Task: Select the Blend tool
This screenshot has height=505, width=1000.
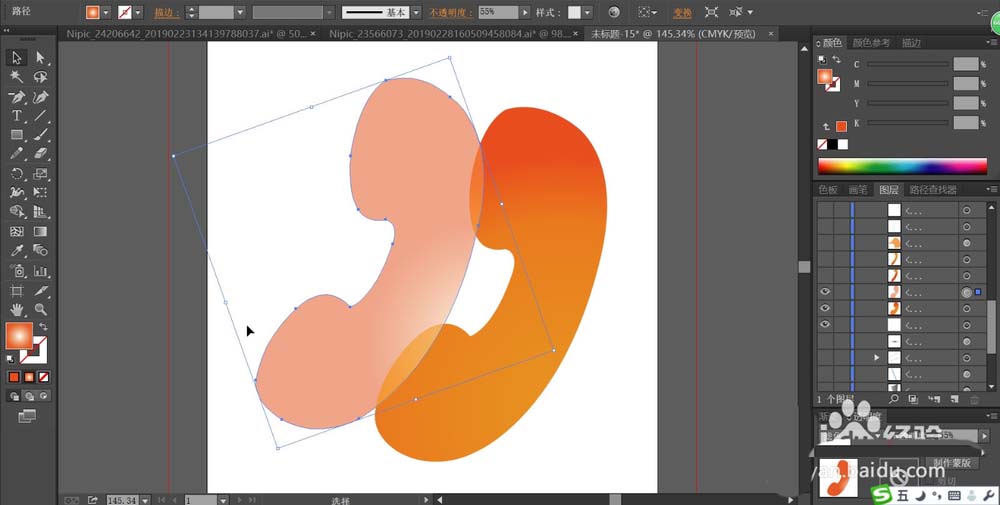Action: pyautogui.click(x=40, y=251)
